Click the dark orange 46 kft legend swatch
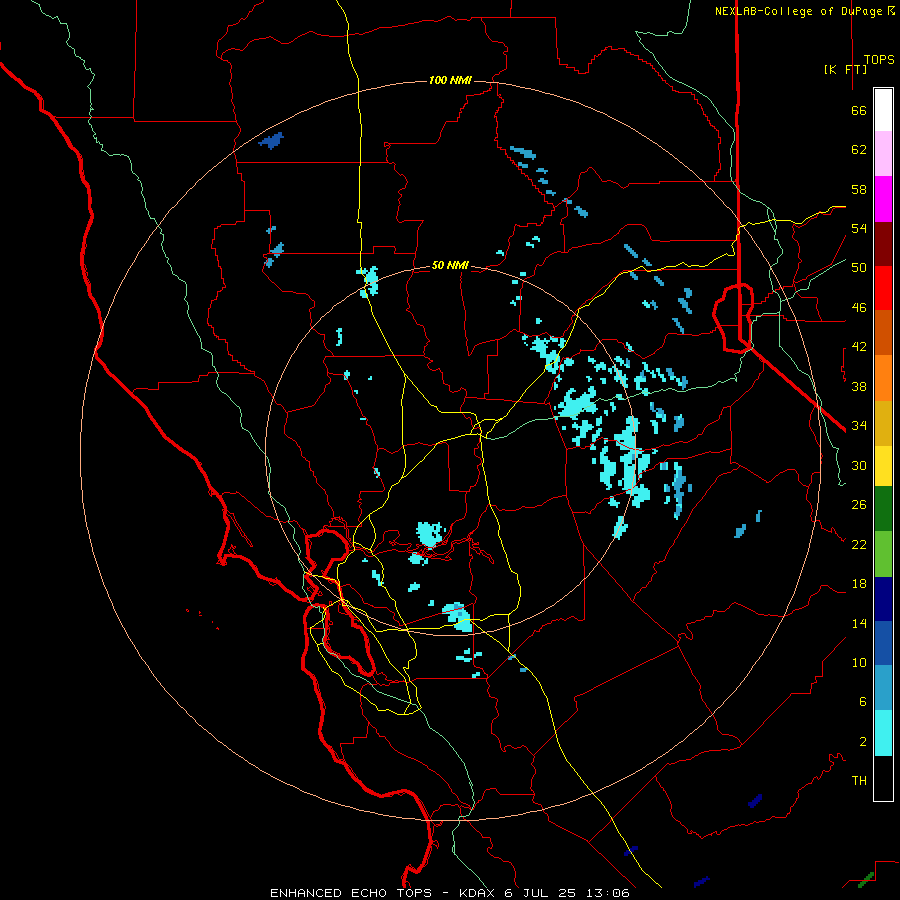 [883, 332]
